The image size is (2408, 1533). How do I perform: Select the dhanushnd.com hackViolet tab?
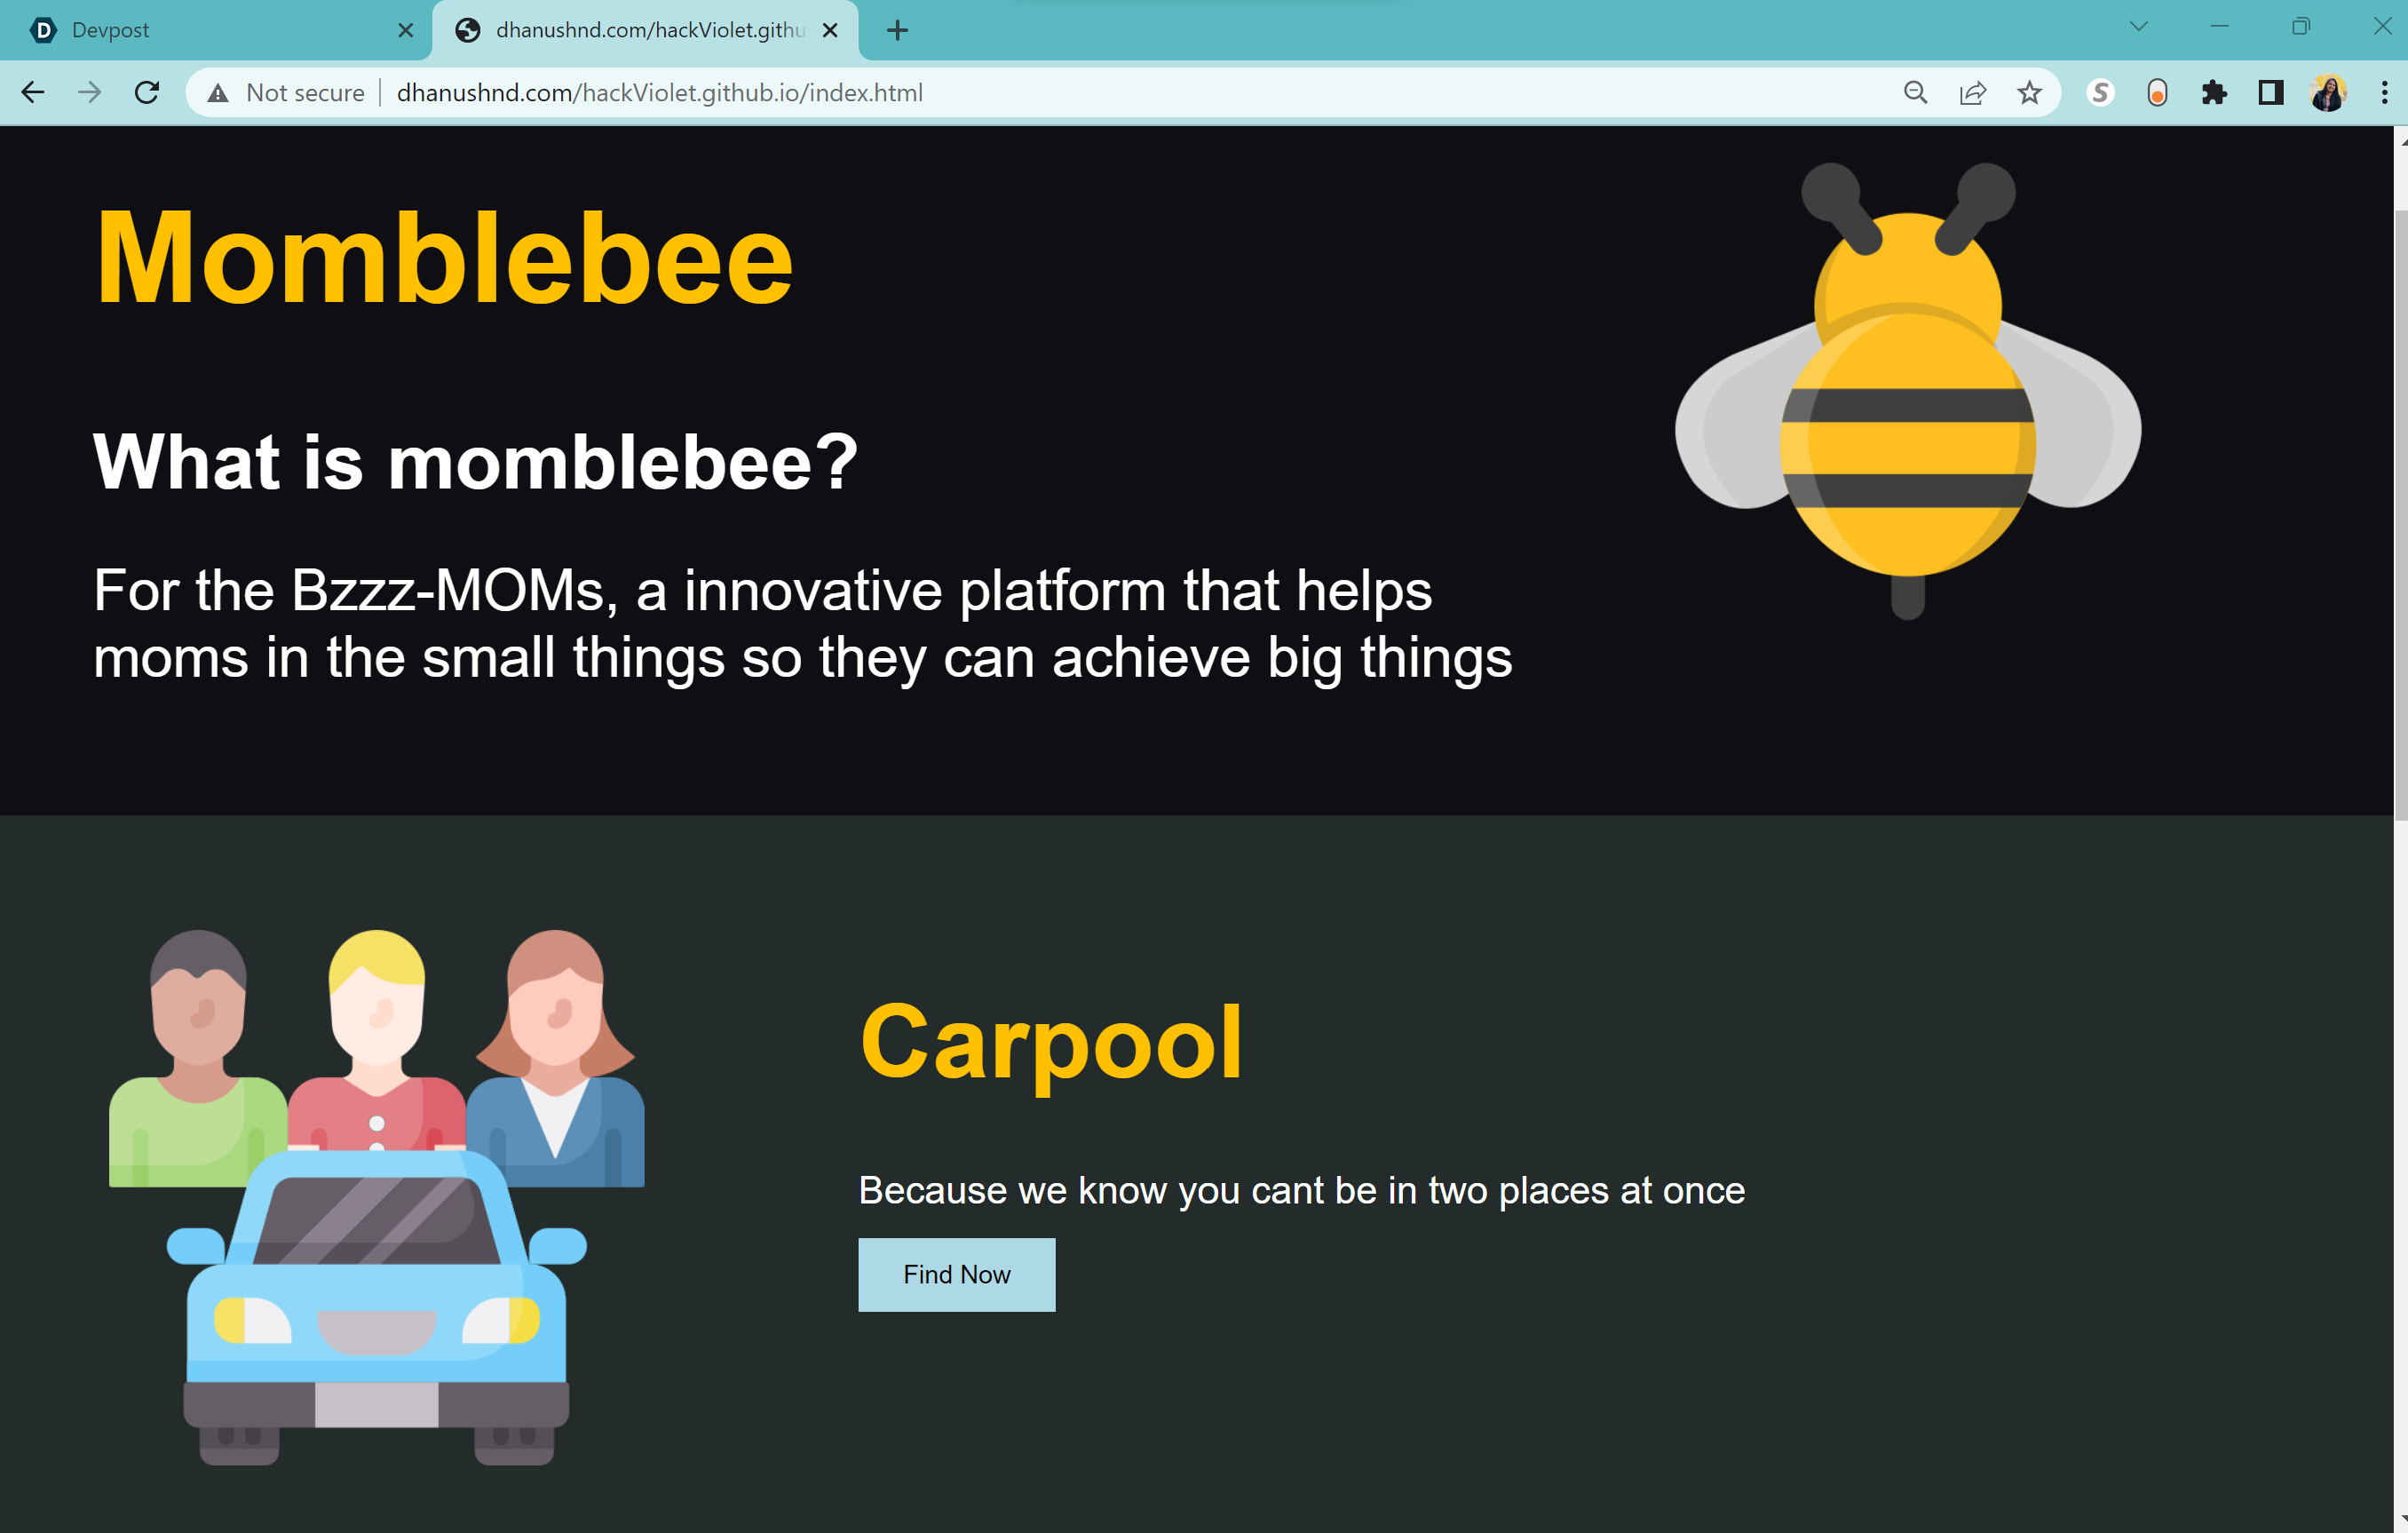coord(640,30)
